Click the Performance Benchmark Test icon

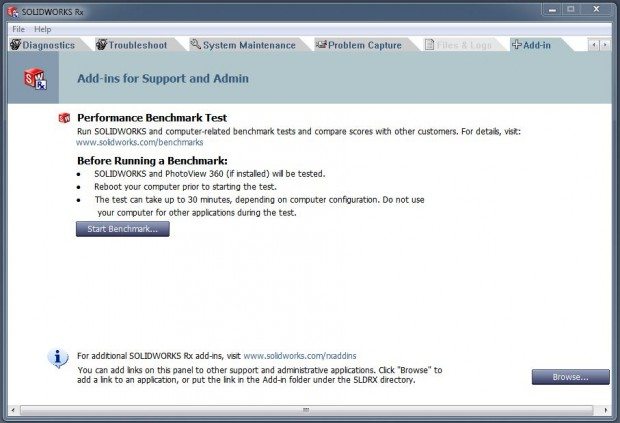[x=64, y=118]
